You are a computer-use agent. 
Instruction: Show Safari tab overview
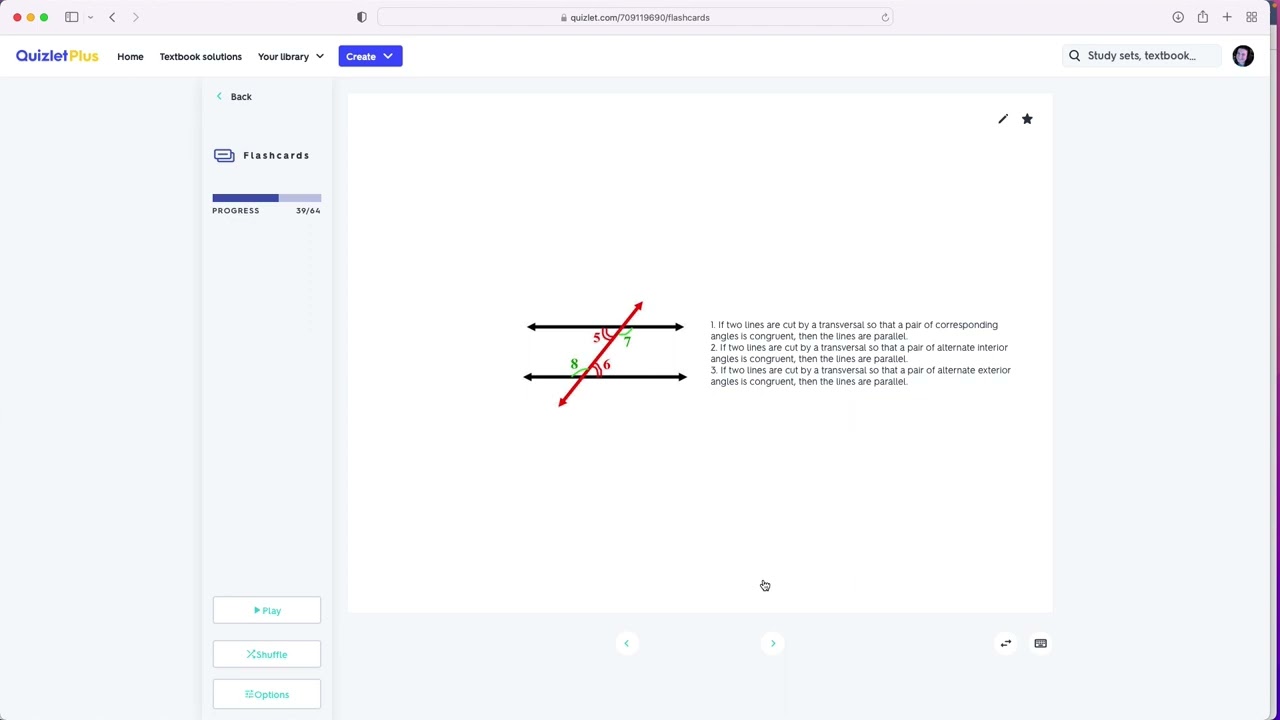[1251, 17]
